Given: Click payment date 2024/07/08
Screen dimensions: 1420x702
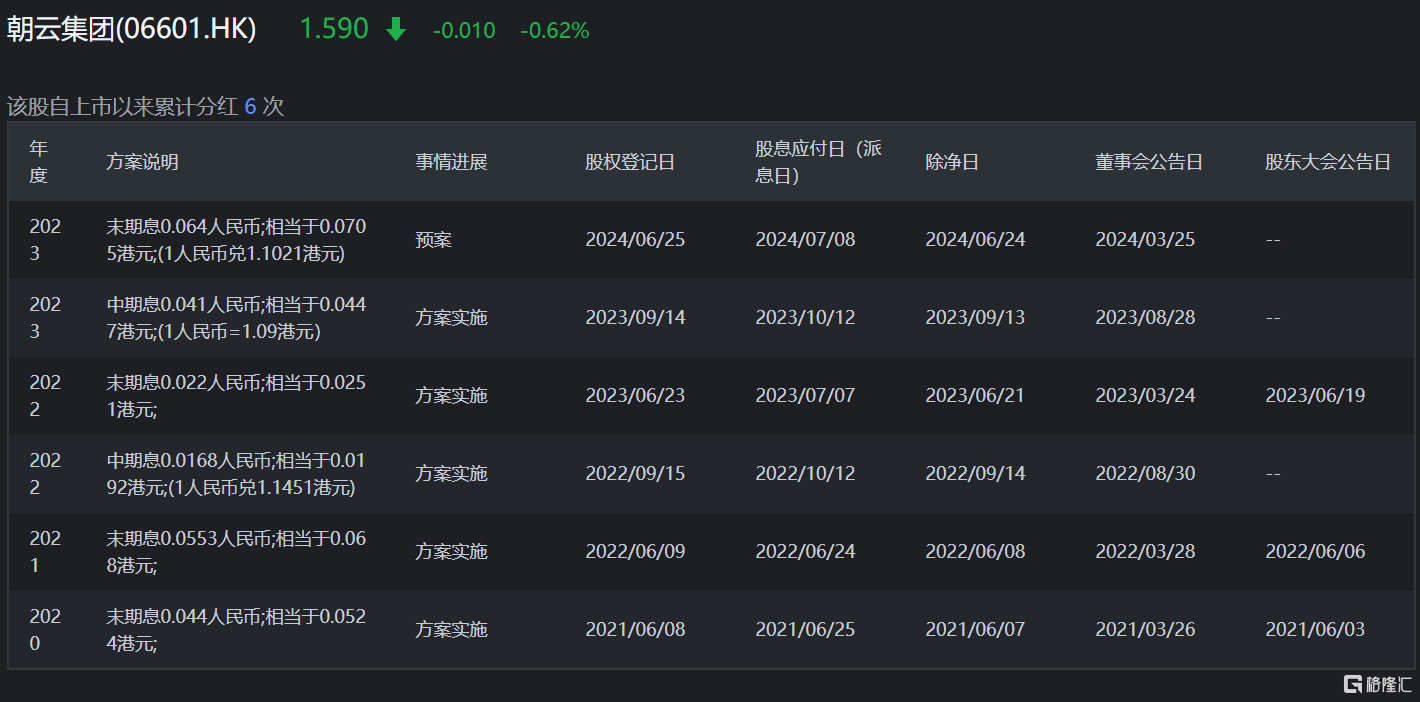Looking at the screenshot, I should click(805, 240).
